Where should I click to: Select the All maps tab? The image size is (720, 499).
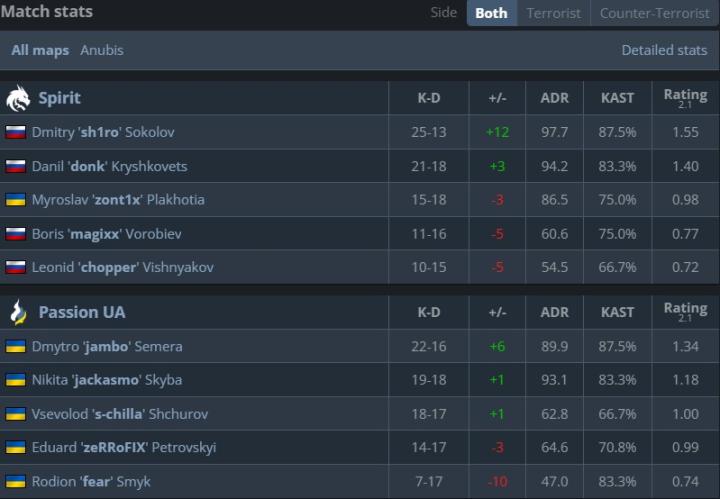click(40, 50)
